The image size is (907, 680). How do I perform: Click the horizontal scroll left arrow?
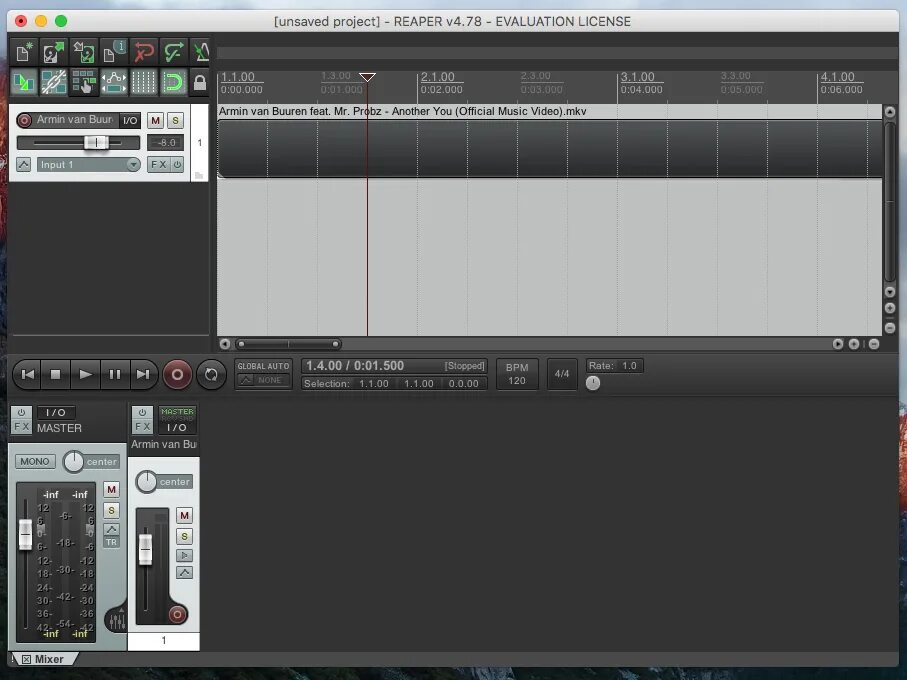[x=225, y=344]
